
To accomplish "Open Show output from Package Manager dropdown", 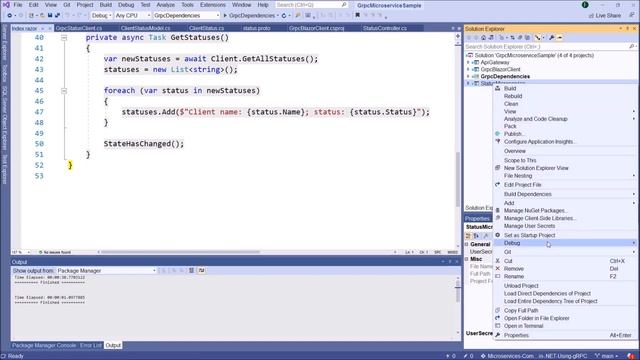I will click(106, 271).
